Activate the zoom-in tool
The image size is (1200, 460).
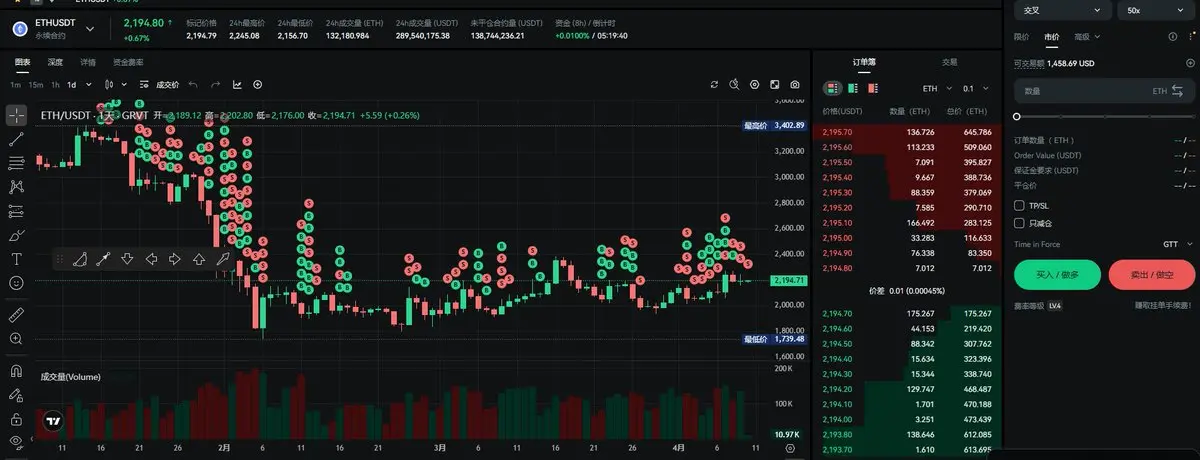[x=15, y=339]
